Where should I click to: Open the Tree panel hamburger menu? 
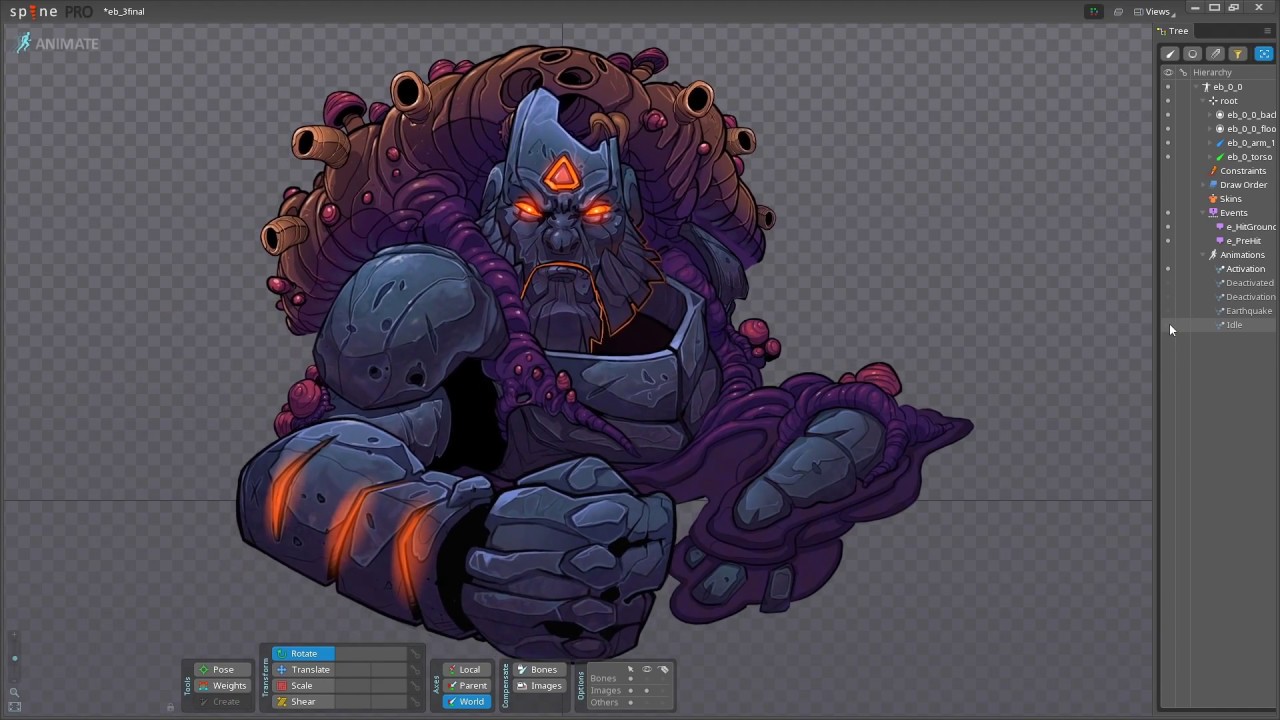[x=1267, y=31]
